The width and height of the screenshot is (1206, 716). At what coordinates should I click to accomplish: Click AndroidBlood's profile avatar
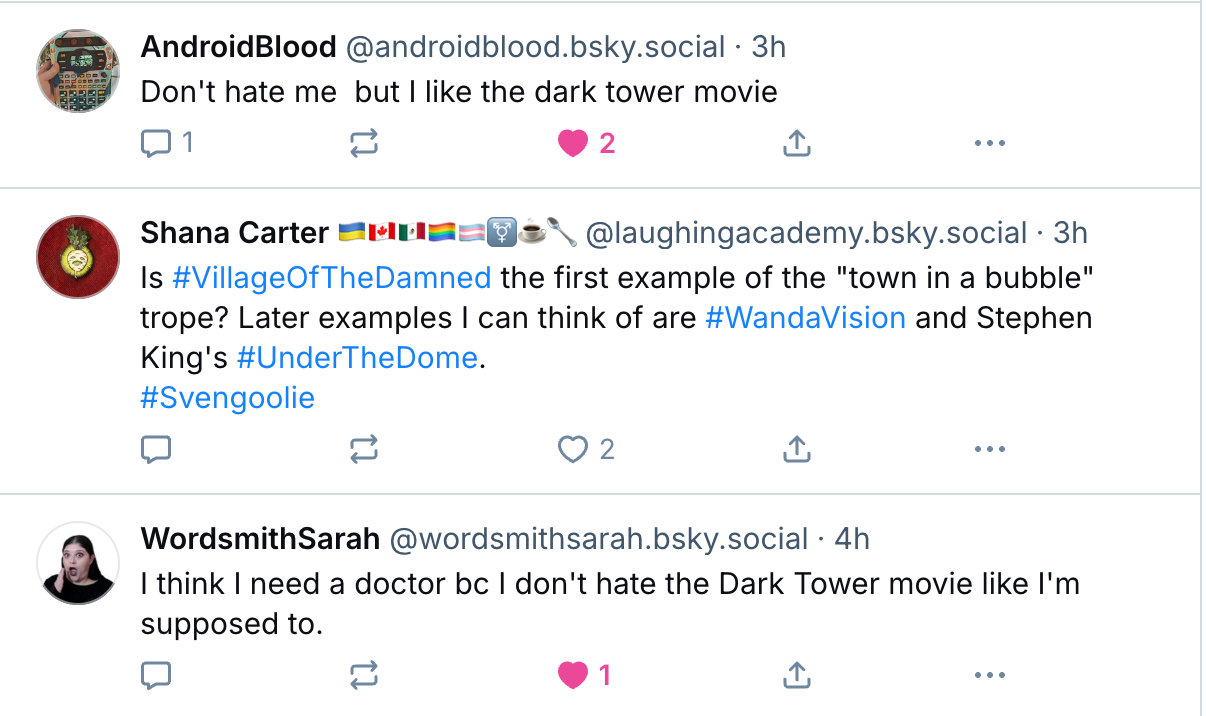pos(78,70)
